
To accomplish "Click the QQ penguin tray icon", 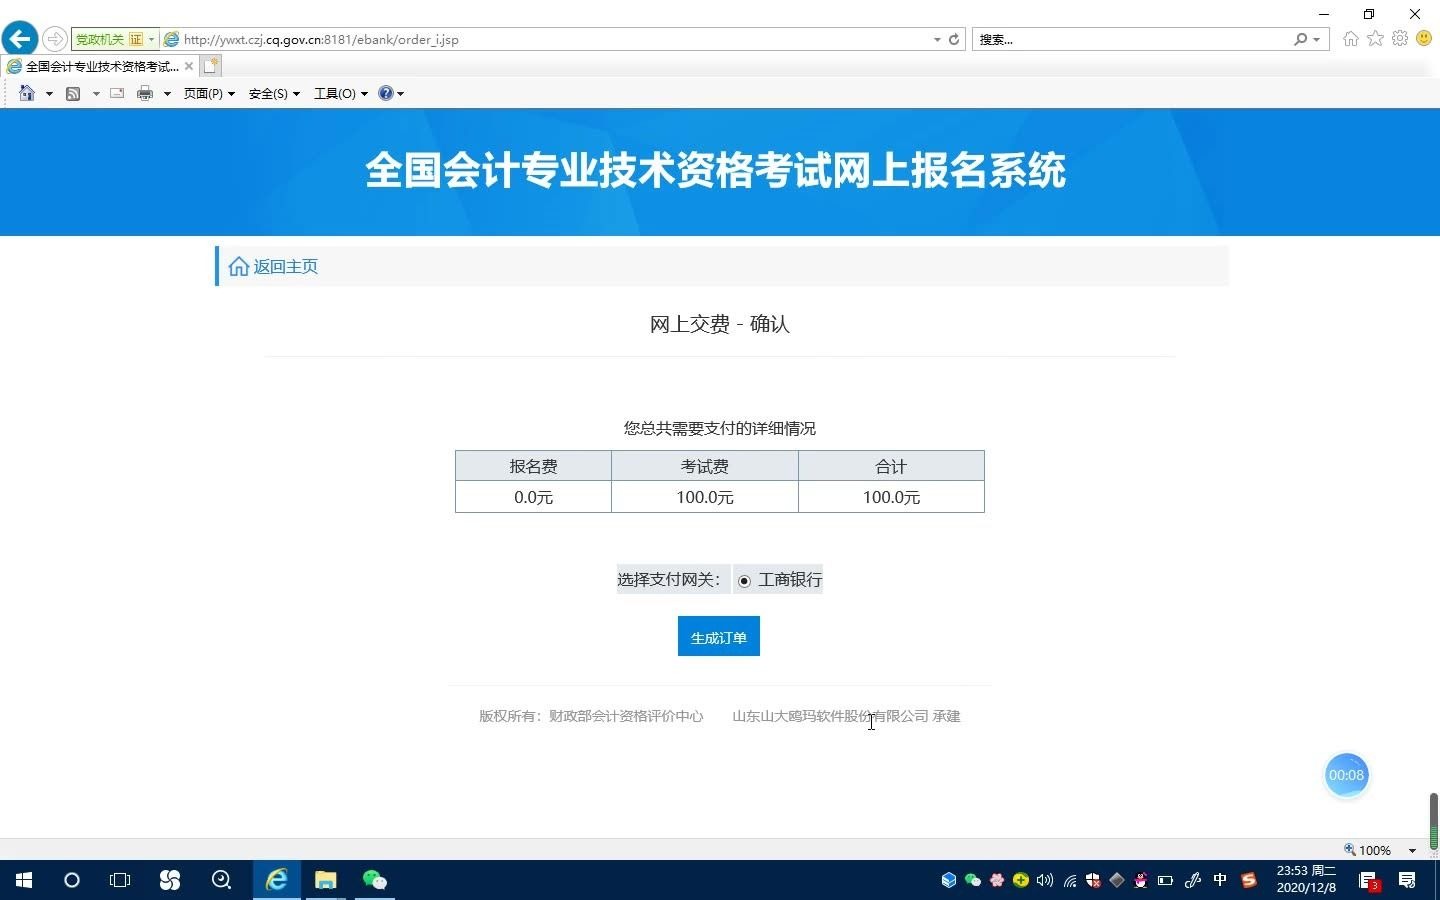I will click(1141, 880).
